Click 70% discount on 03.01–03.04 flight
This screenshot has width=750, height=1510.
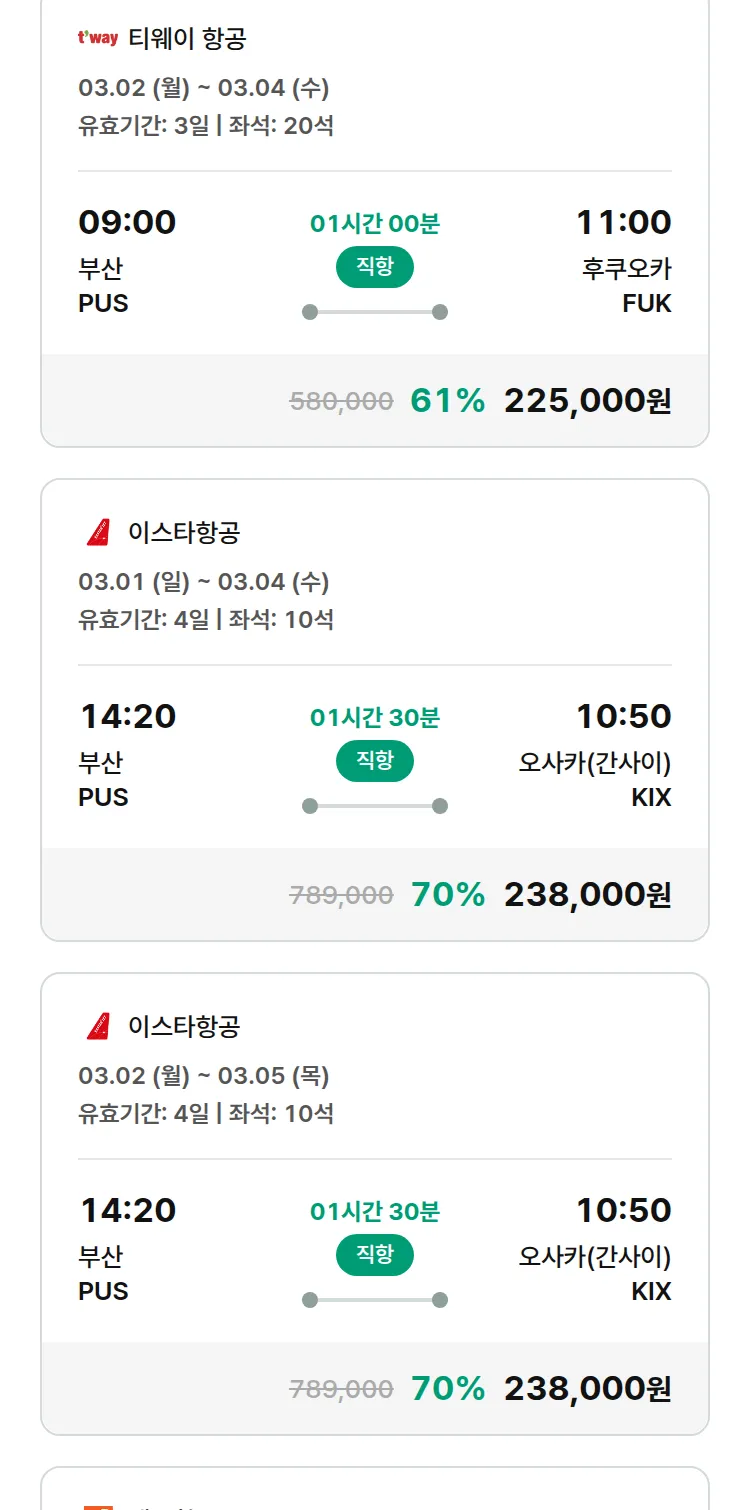447,895
